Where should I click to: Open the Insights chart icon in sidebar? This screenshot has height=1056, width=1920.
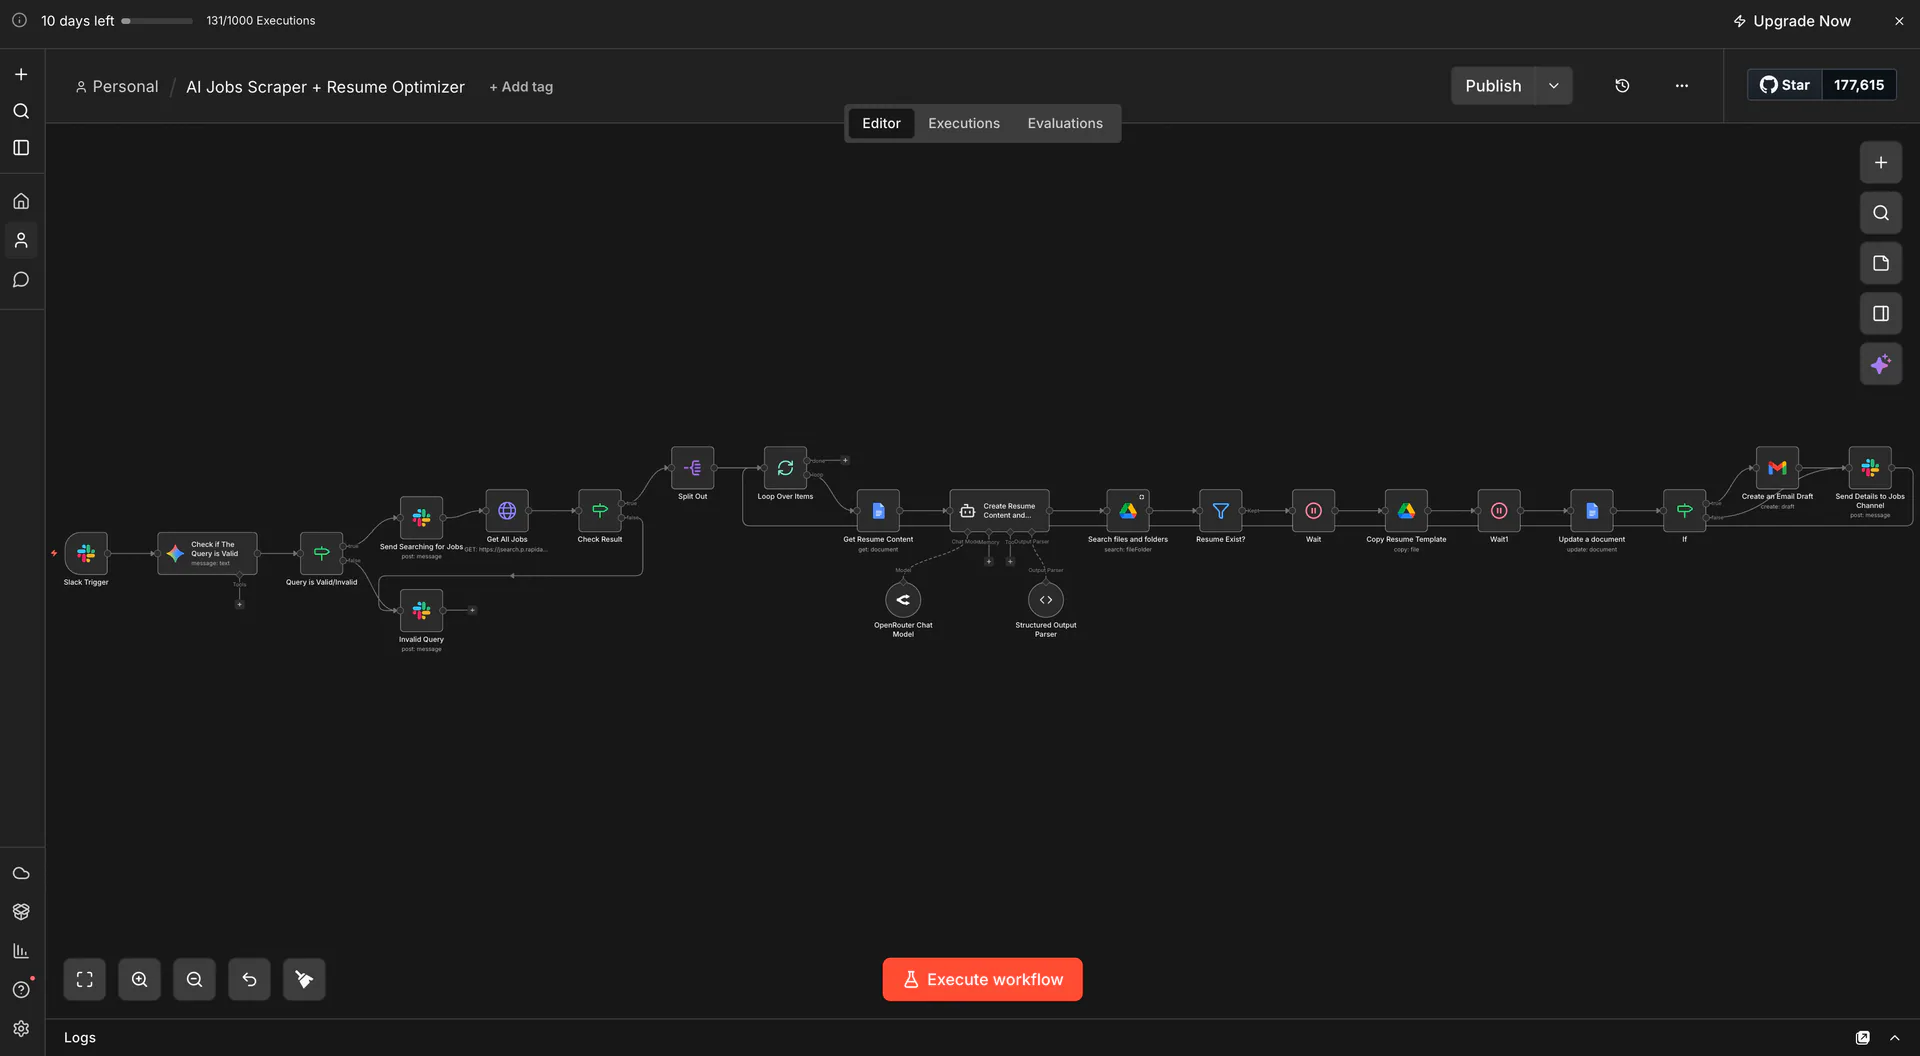(21, 951)
